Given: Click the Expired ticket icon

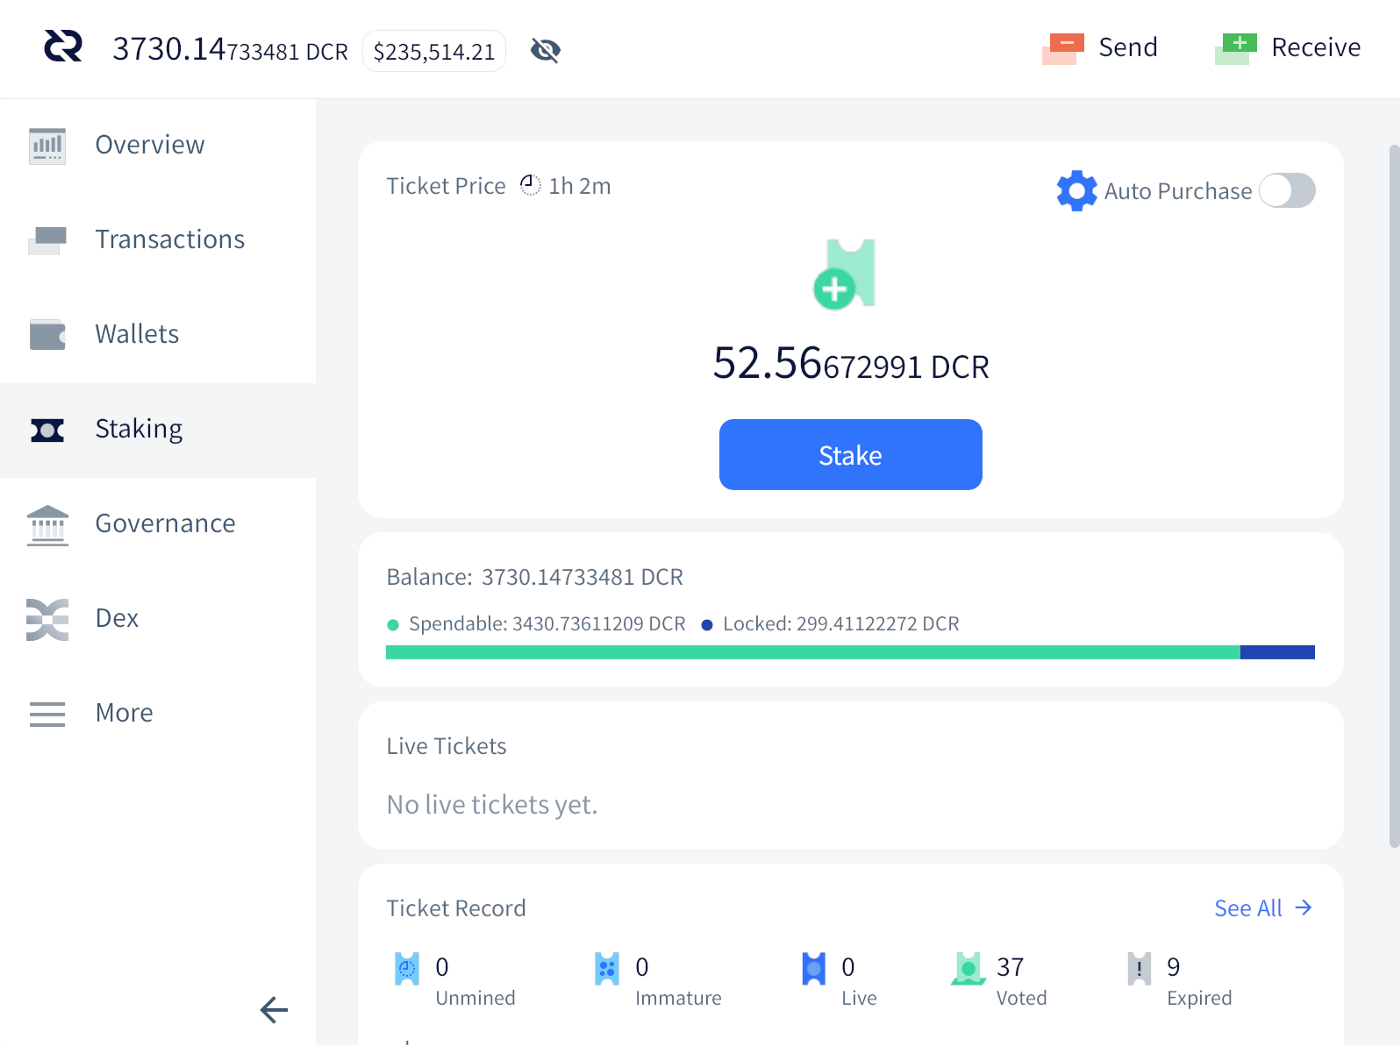Looking at the screenshot, I should [1139, 968].
